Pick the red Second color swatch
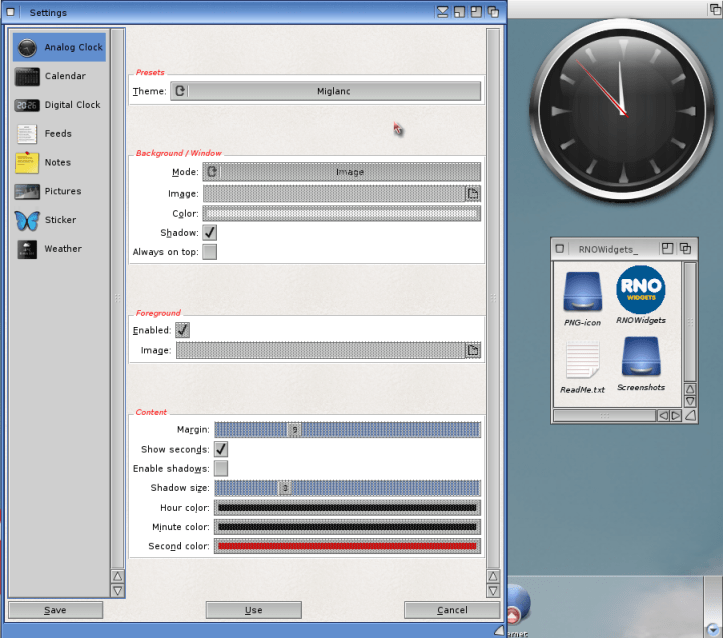 pos(347,546)
